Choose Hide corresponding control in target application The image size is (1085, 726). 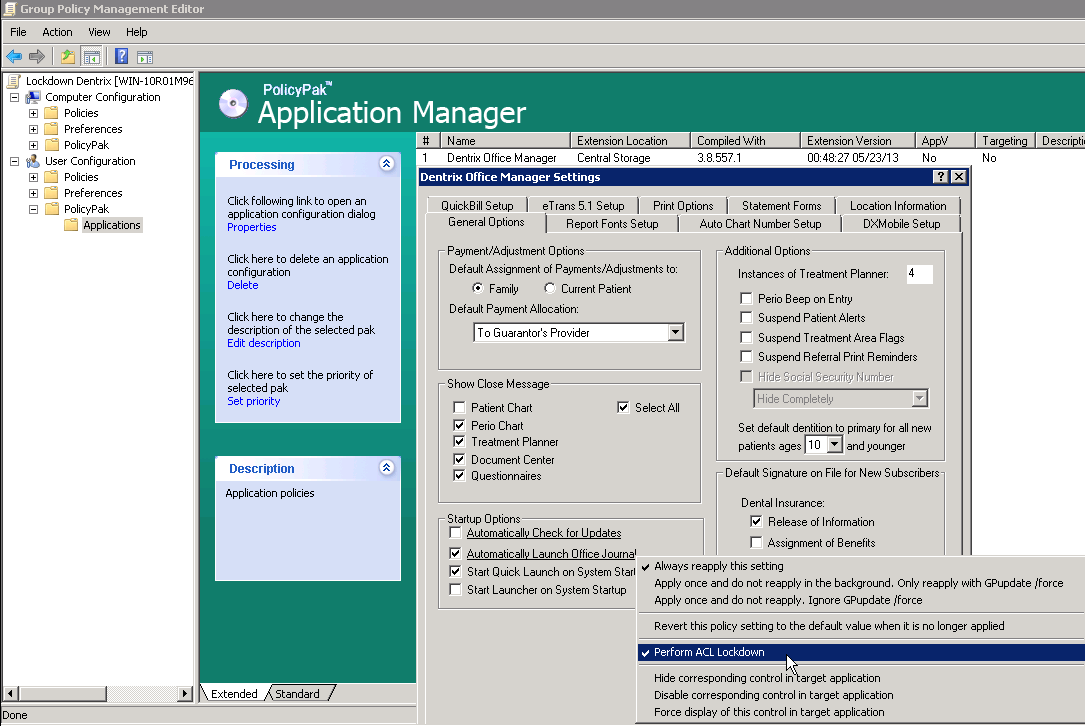click(x=861, y=678)
